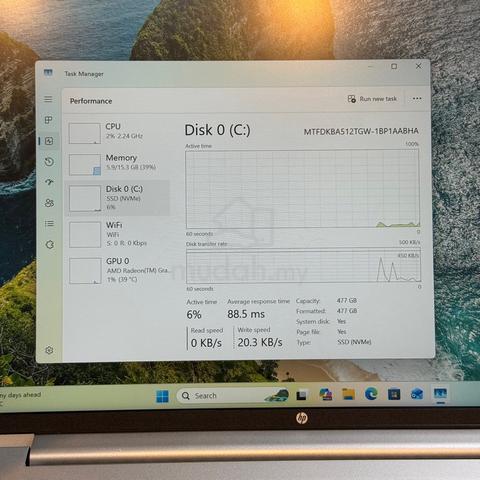Launch Copilot from the taskbar

point(325,394)
